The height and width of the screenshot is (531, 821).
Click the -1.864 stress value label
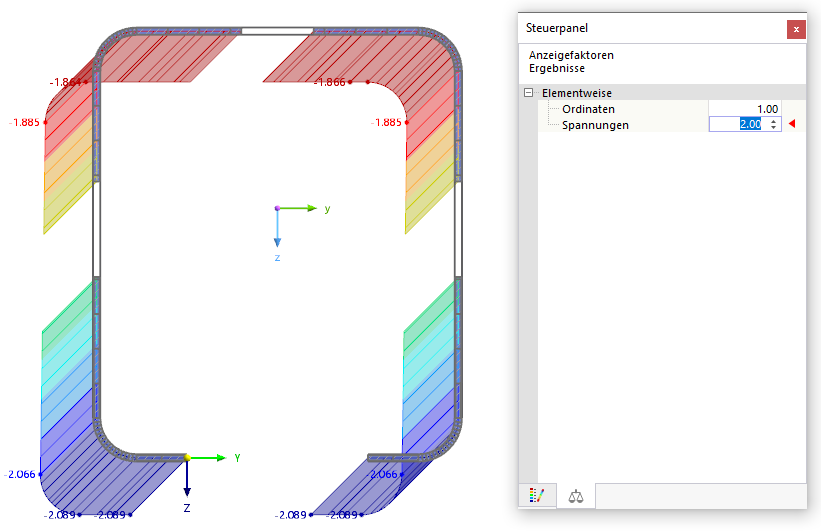65,82
